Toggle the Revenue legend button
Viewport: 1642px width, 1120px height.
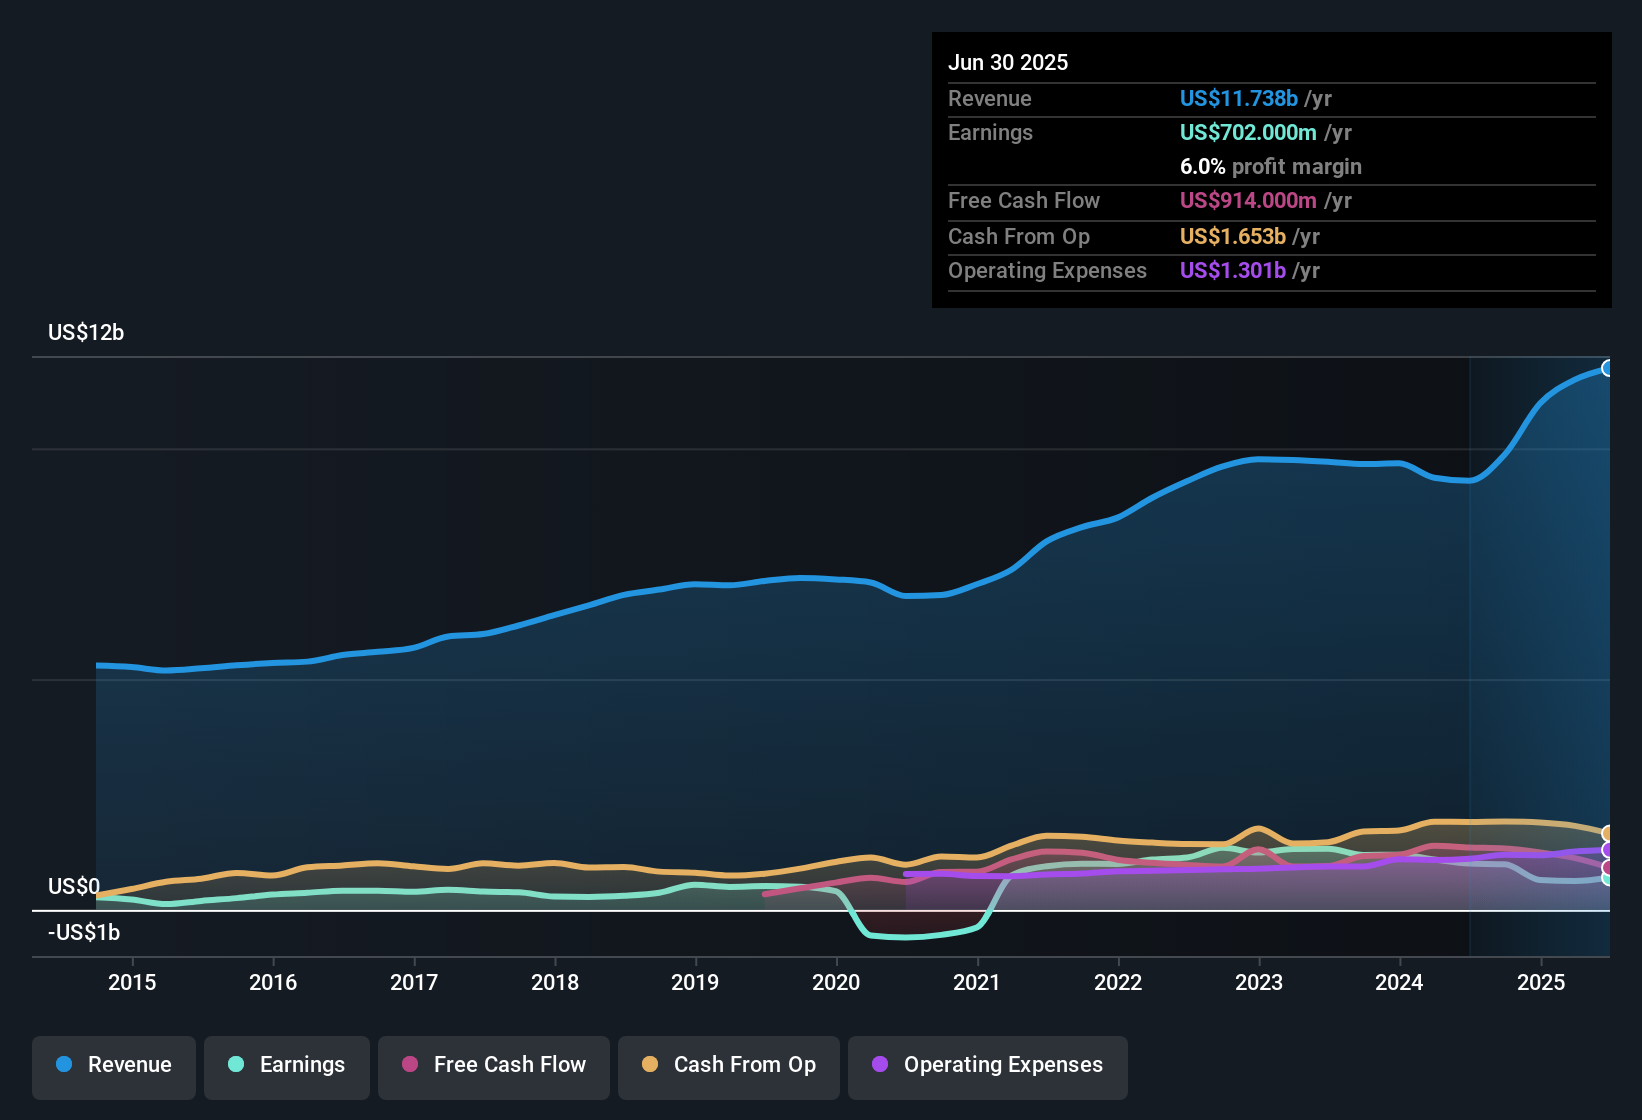click(114, 1065)
